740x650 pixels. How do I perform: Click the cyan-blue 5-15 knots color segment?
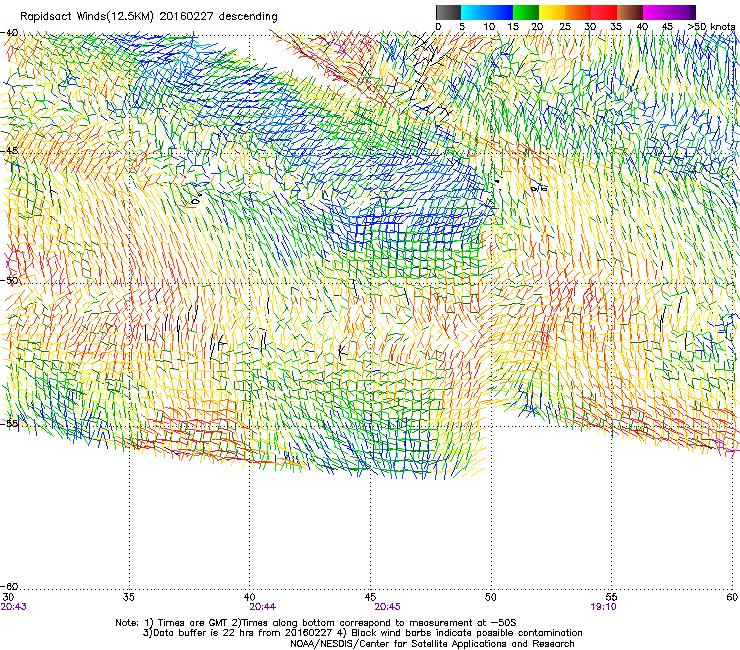click(x=487, y=12)
